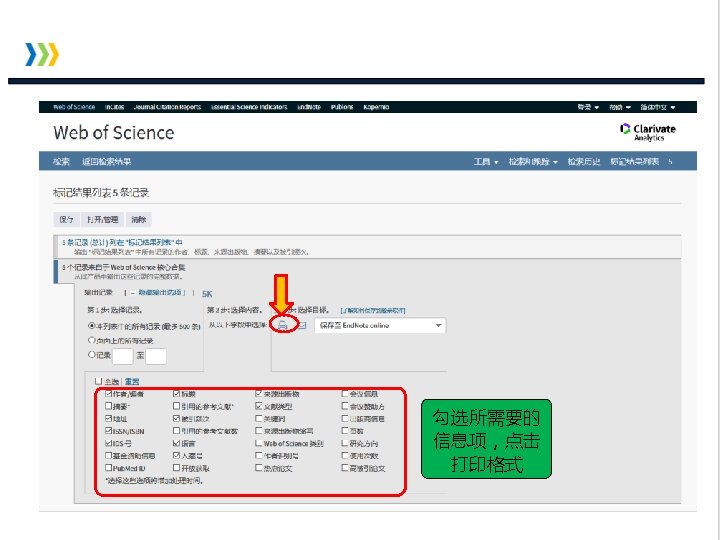
Task: Click the 重置 reset link
Action: [132, 382]
